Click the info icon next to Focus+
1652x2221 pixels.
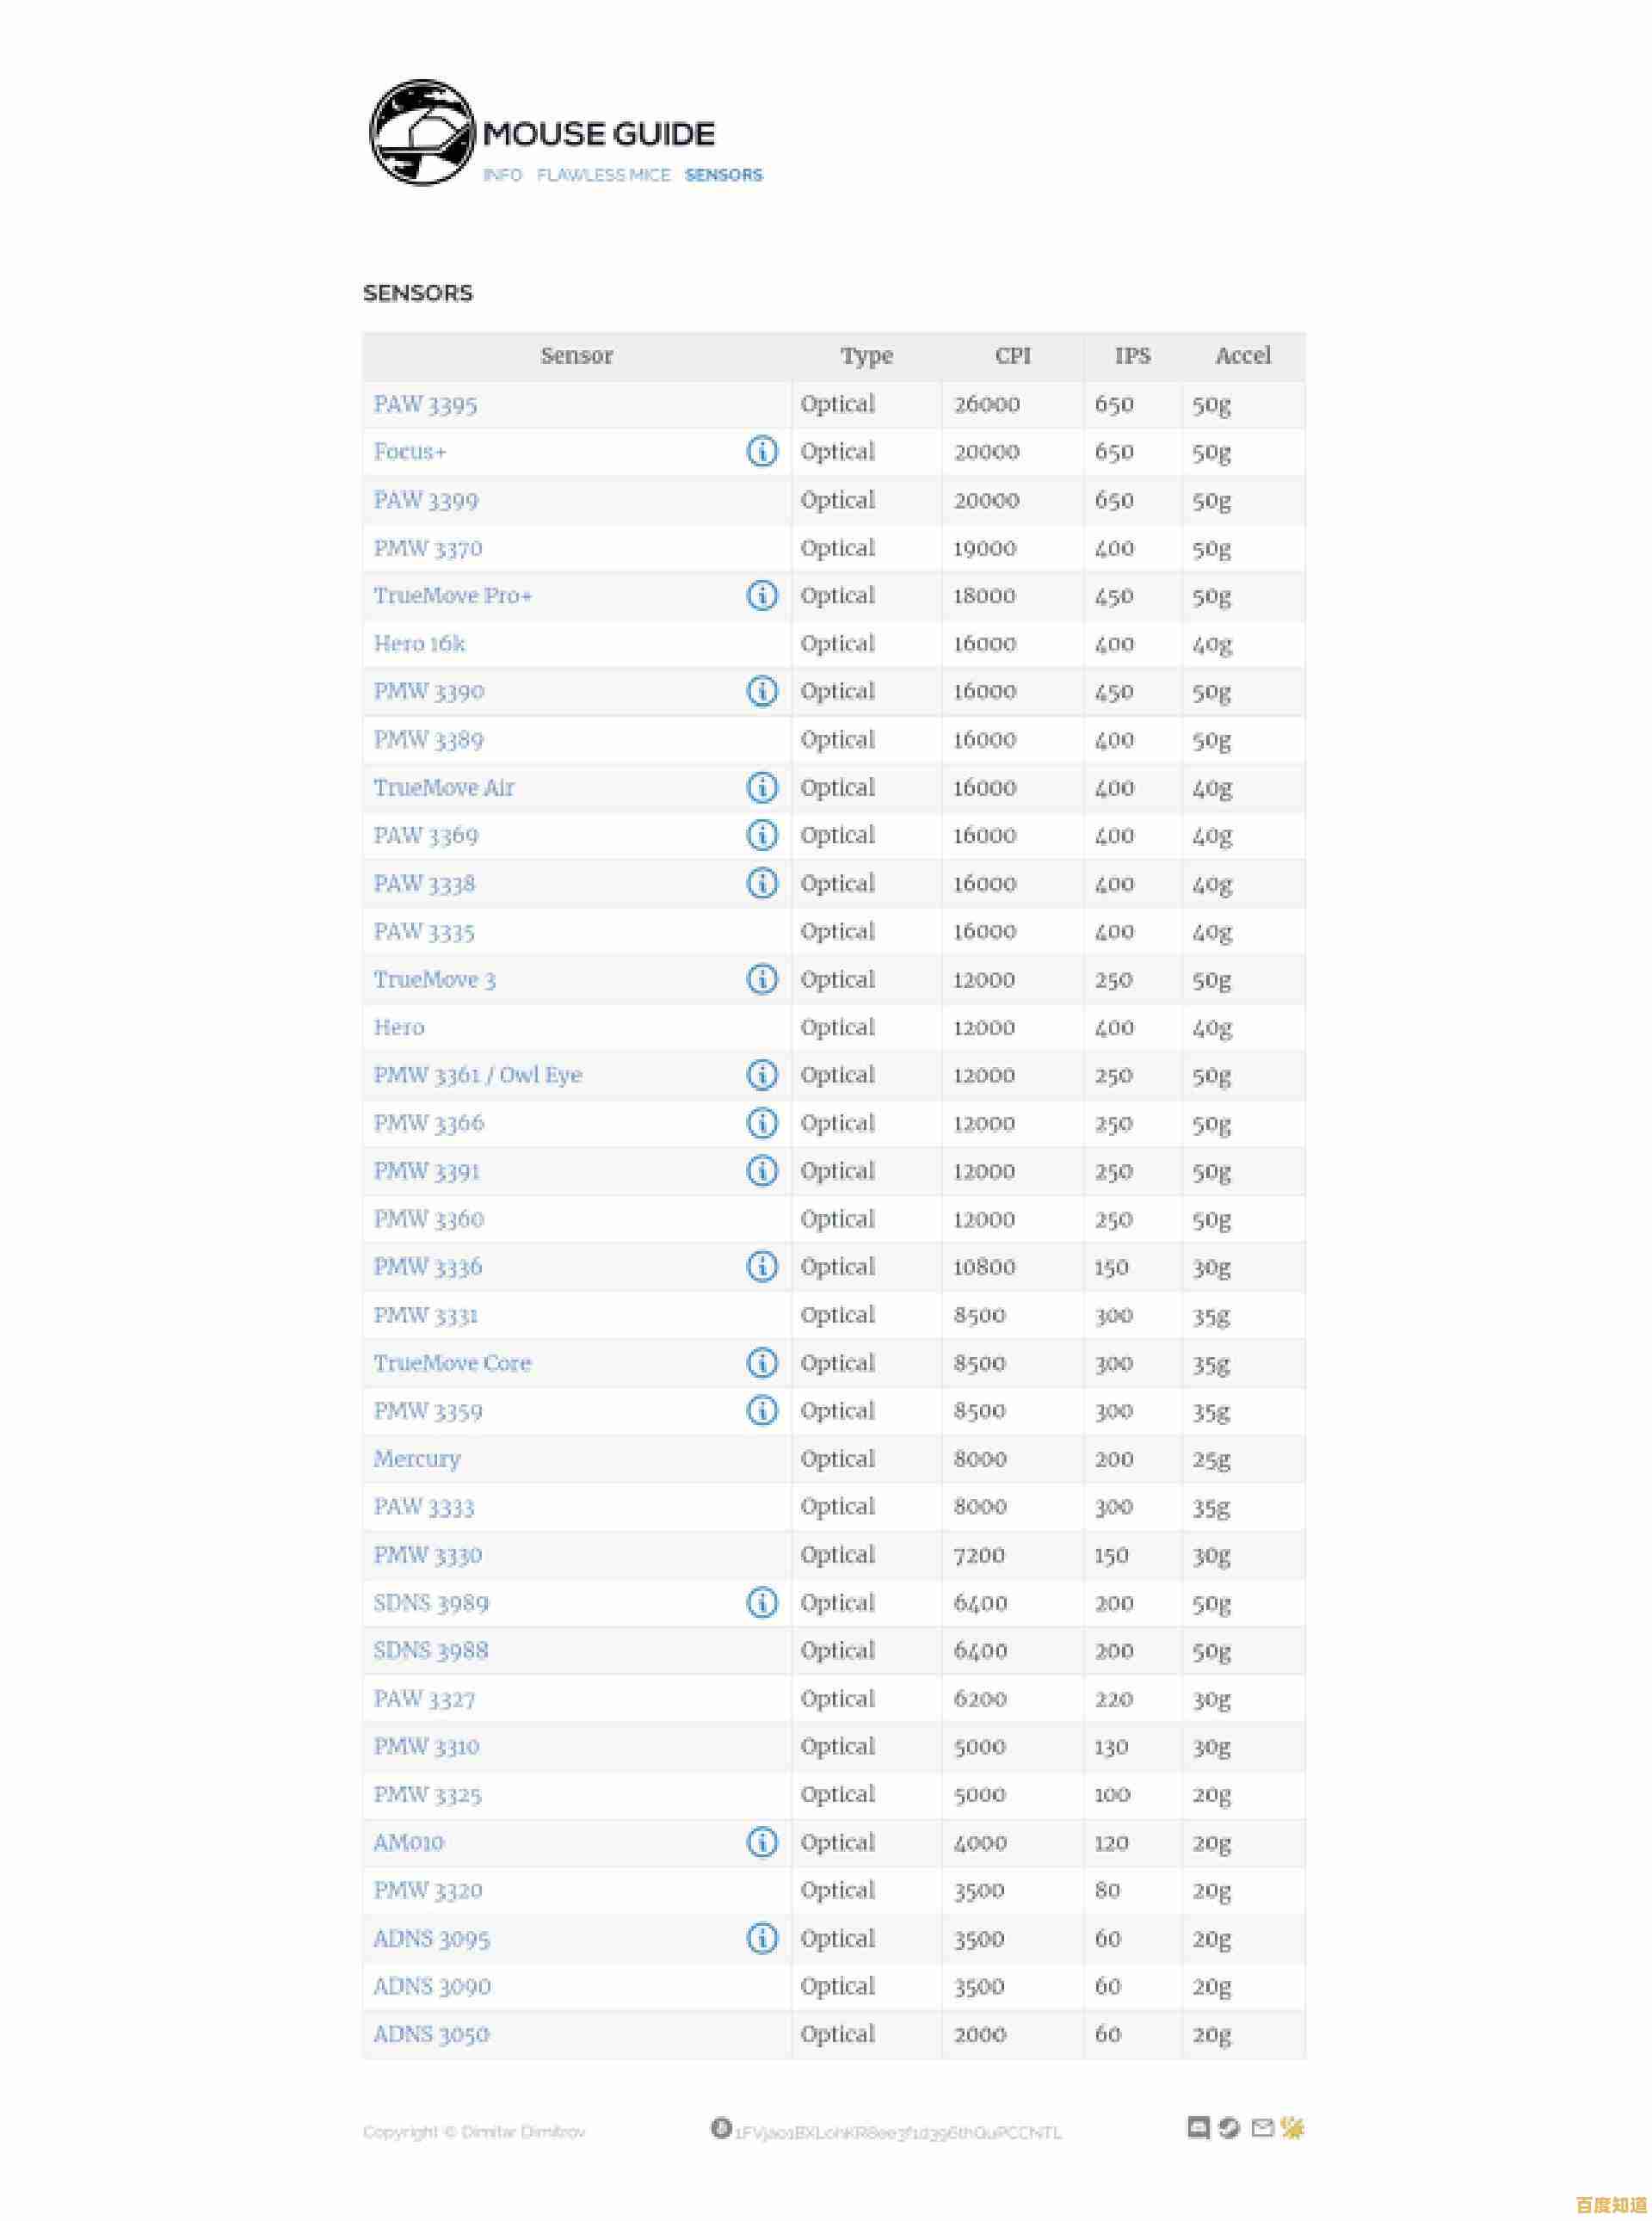coord(762,452)
